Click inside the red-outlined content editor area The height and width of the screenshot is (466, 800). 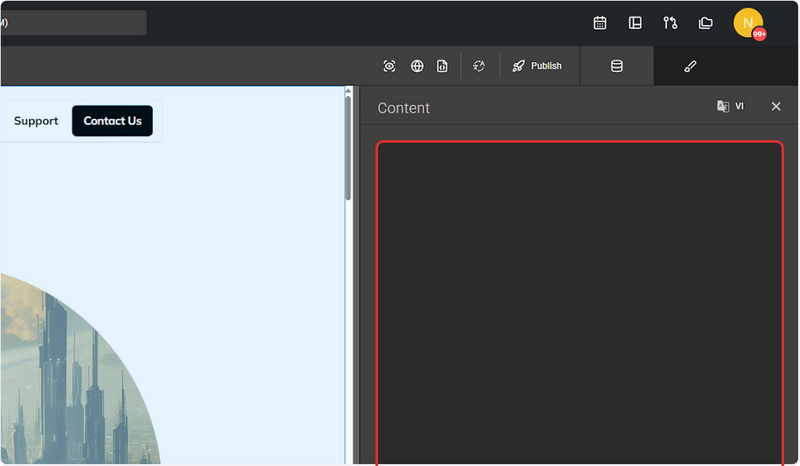[x=580, y=303]
